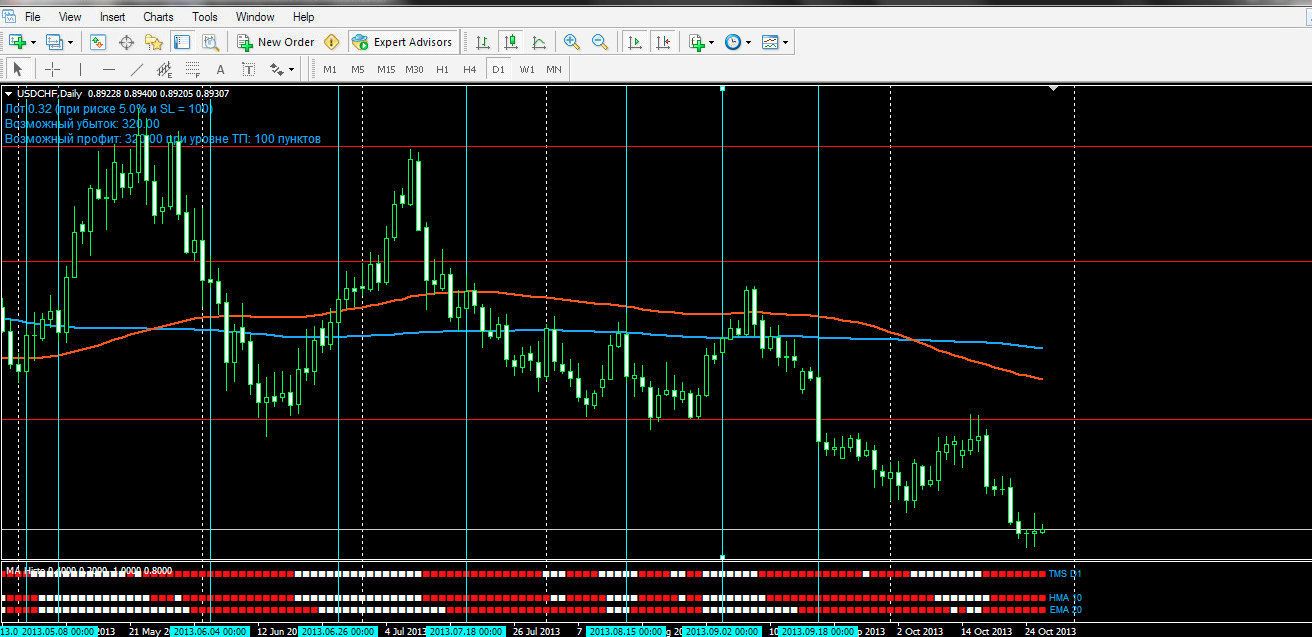This screenshot has height=637, width=1312.
Task: Click the chart shift triangle marker
Action: [1053, 89]
